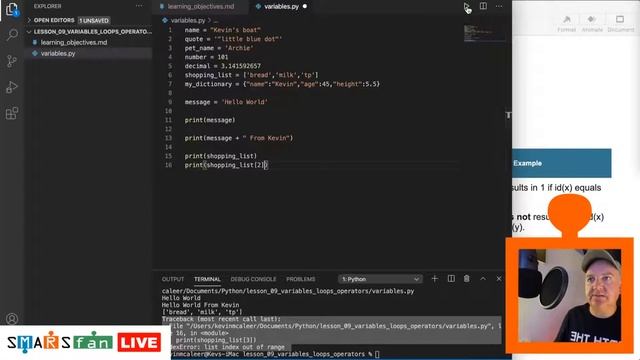Click the print(shopping_list) line 15
640x360 pixels.
pyautogui.click(x=221, y=156)
